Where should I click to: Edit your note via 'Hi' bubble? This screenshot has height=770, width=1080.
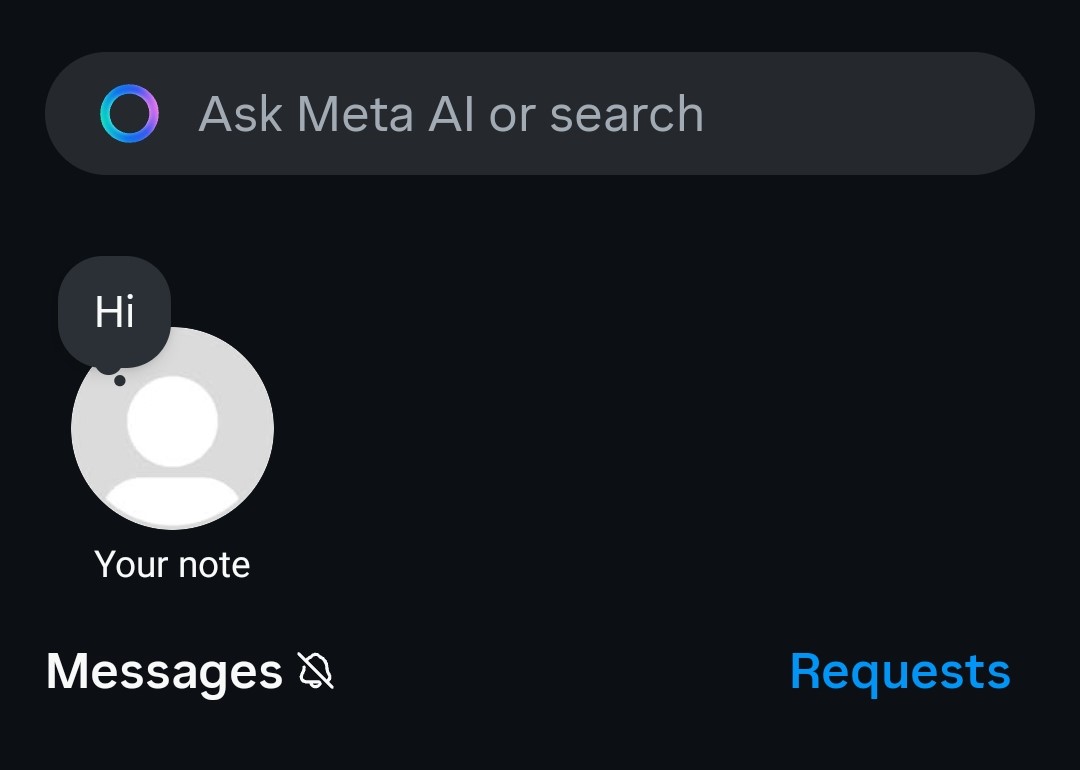[x=114, y=312]
